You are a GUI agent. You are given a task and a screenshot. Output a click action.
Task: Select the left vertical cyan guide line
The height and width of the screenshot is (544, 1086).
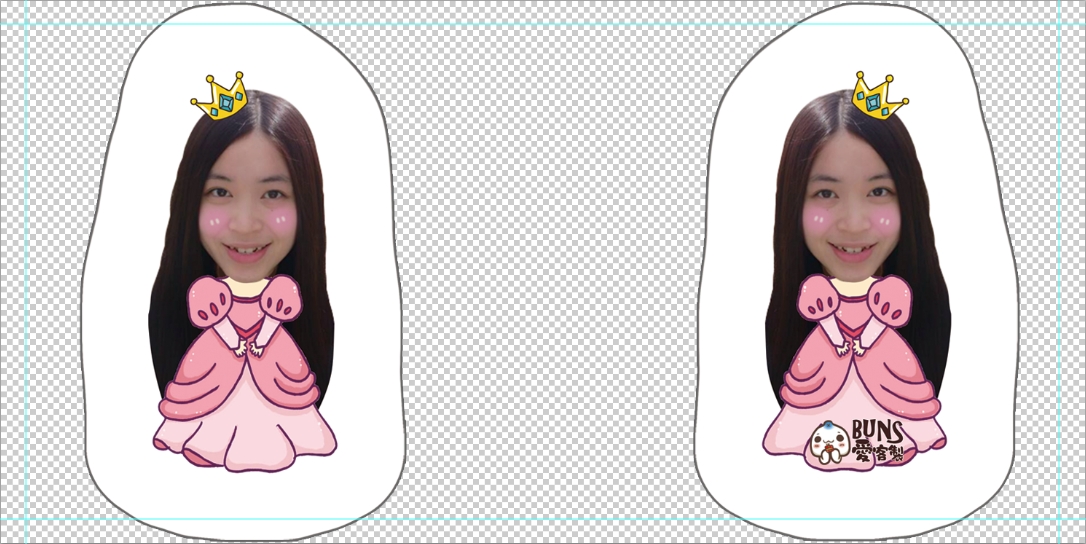(26, 270)
